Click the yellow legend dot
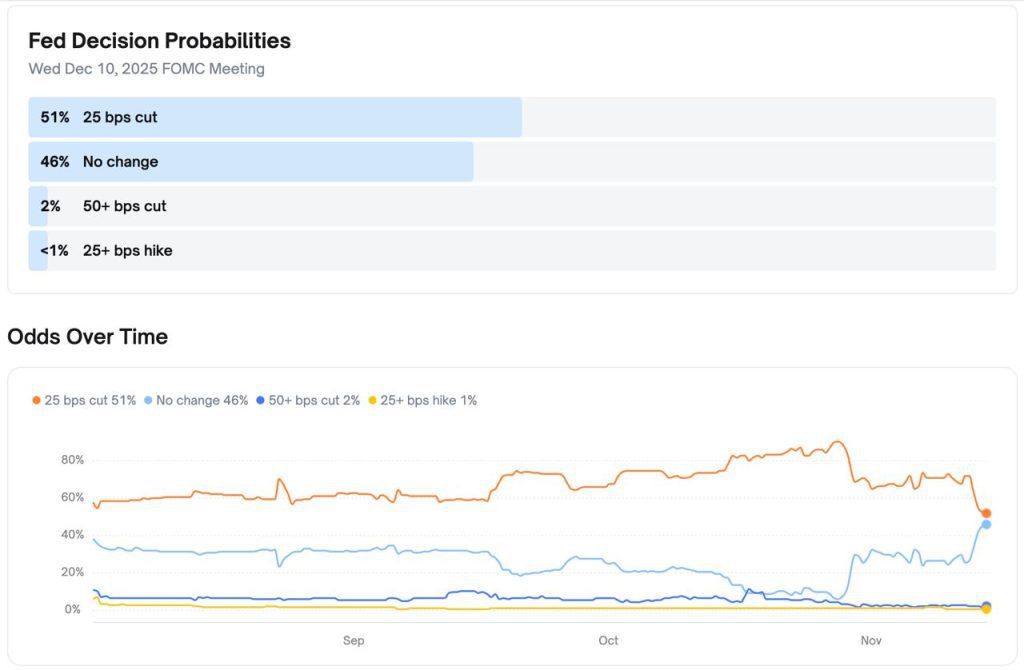 tap(373, 400)
